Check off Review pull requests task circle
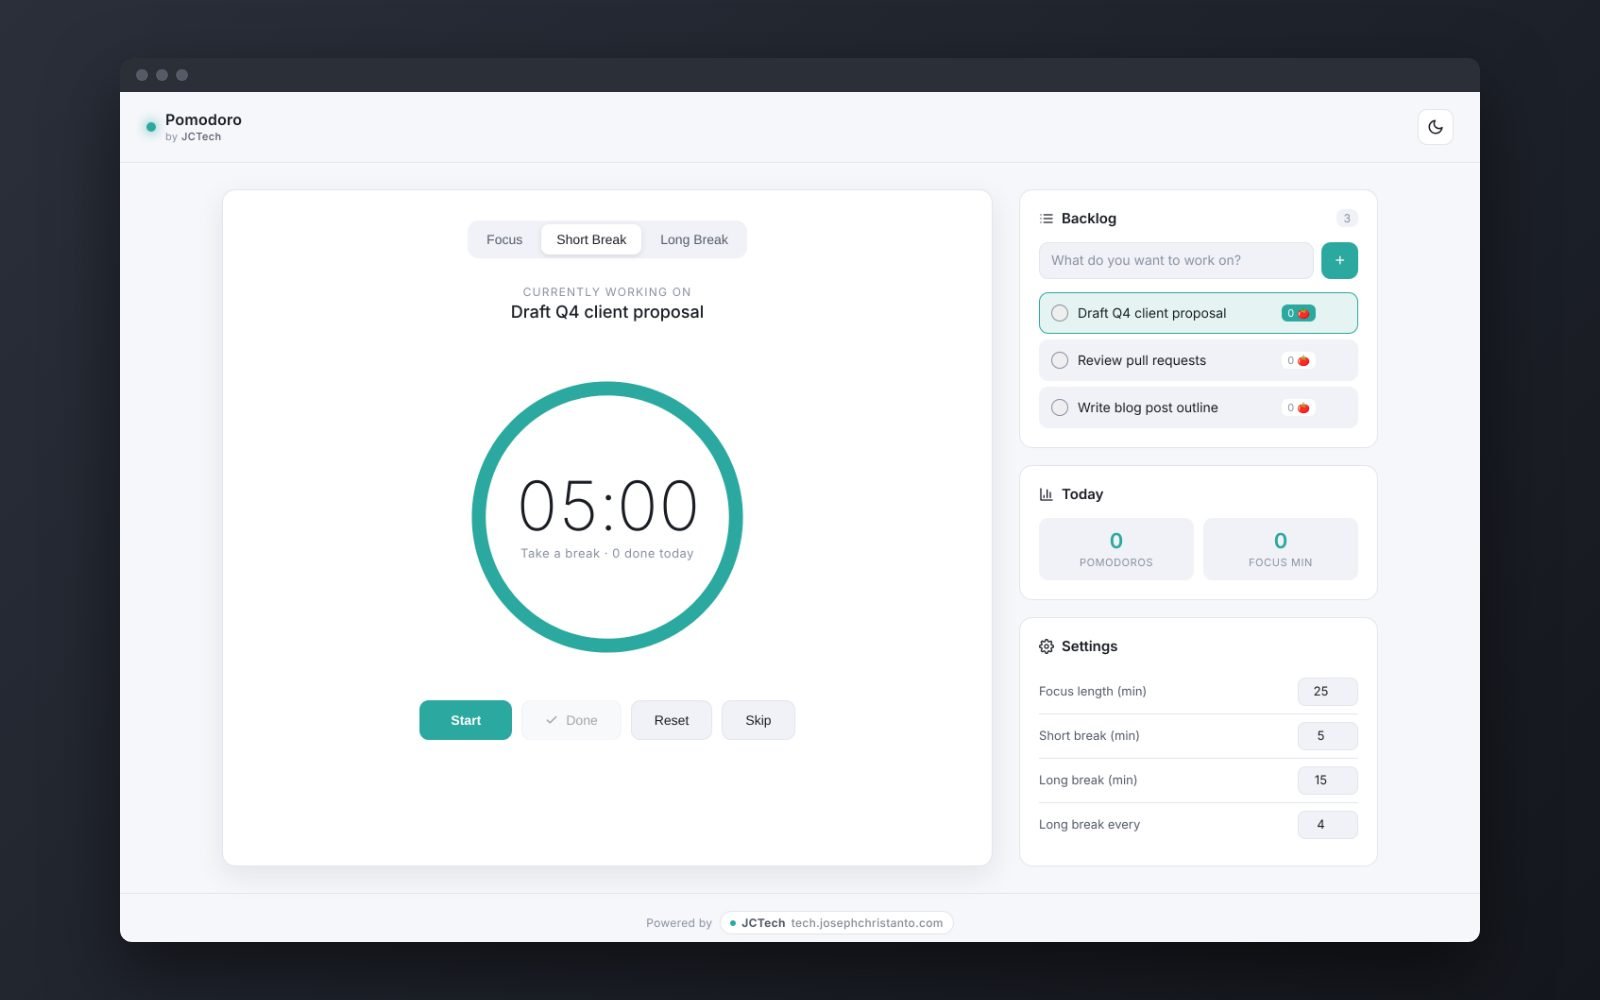Image resolution: width=1600 pixels, height=1000 pixels. coord(1060,360)
